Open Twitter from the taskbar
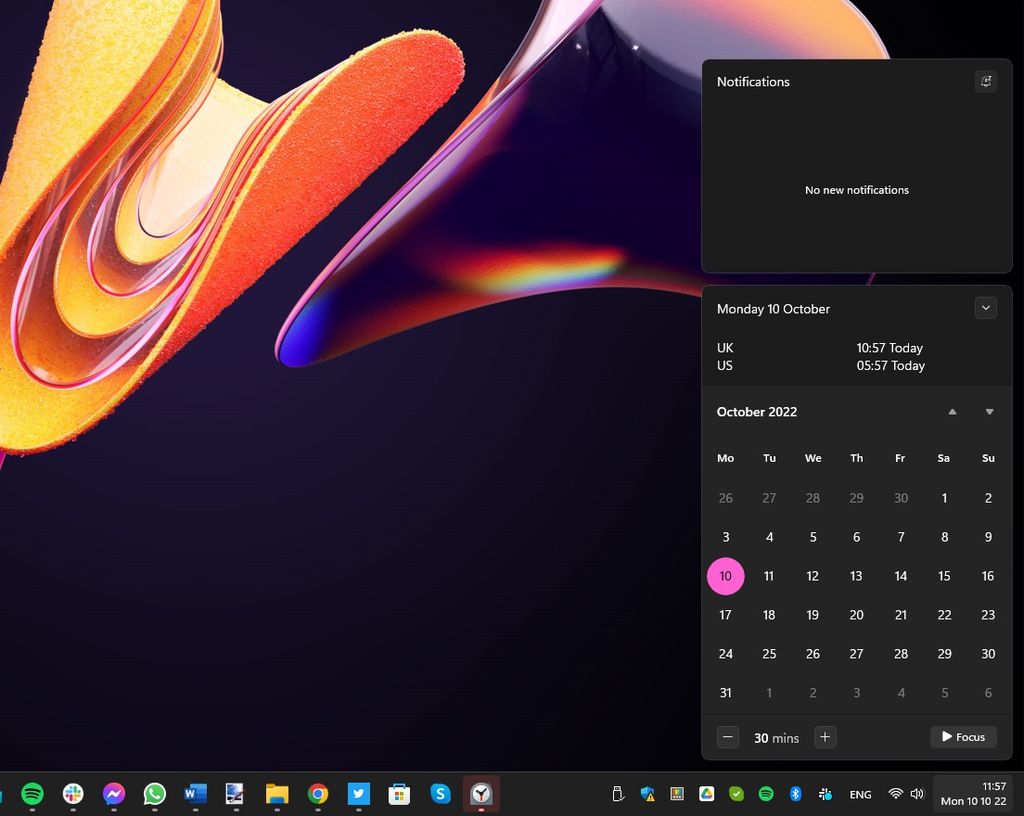This screenshot has height=816, width=1024. tap(359, 793)
